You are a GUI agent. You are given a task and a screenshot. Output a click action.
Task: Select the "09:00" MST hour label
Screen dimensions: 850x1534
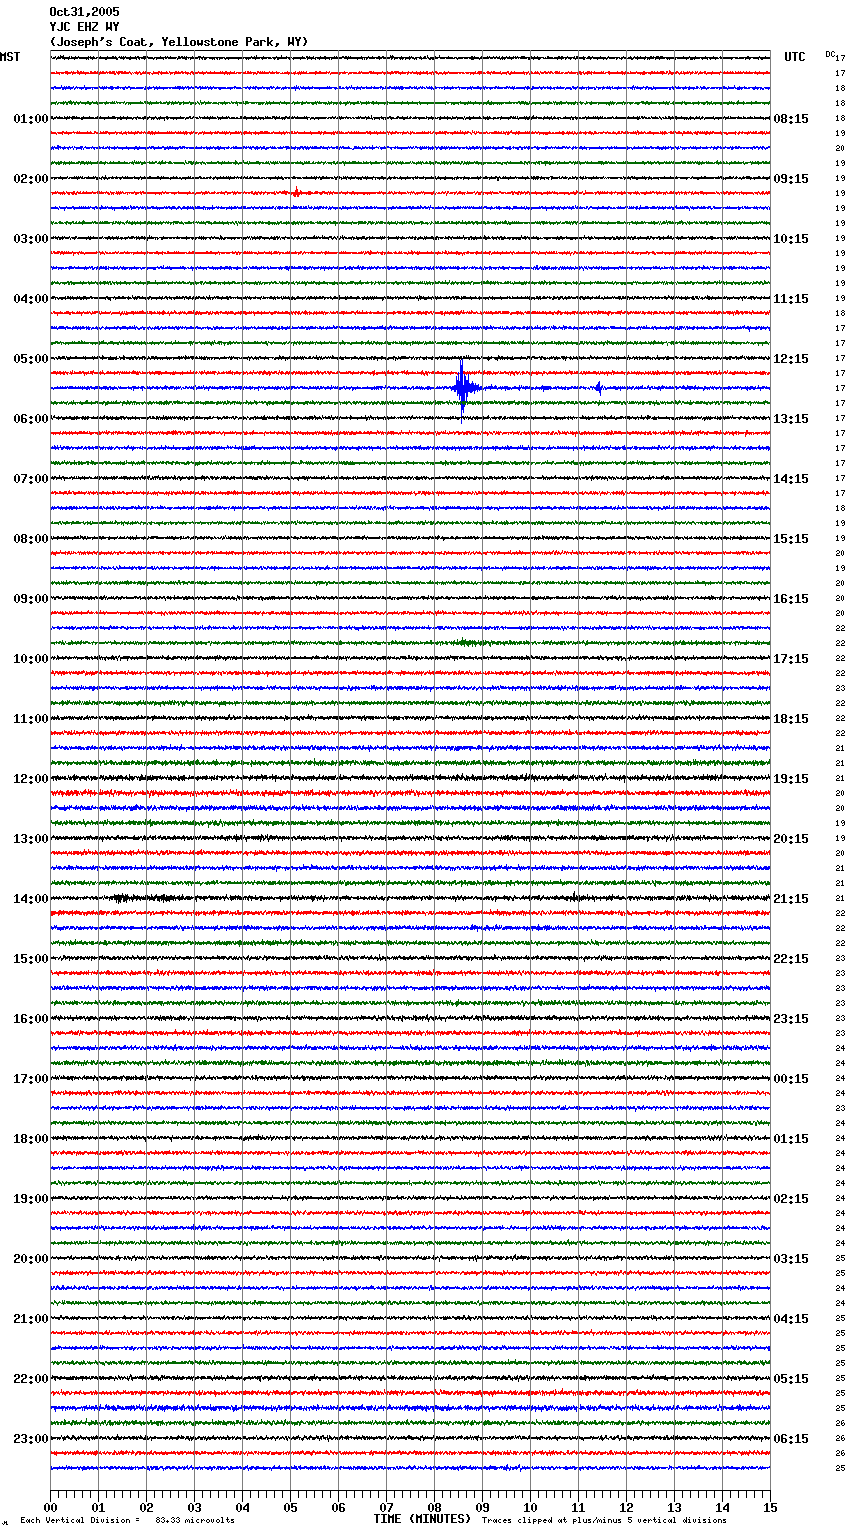[x=31, y=599]
